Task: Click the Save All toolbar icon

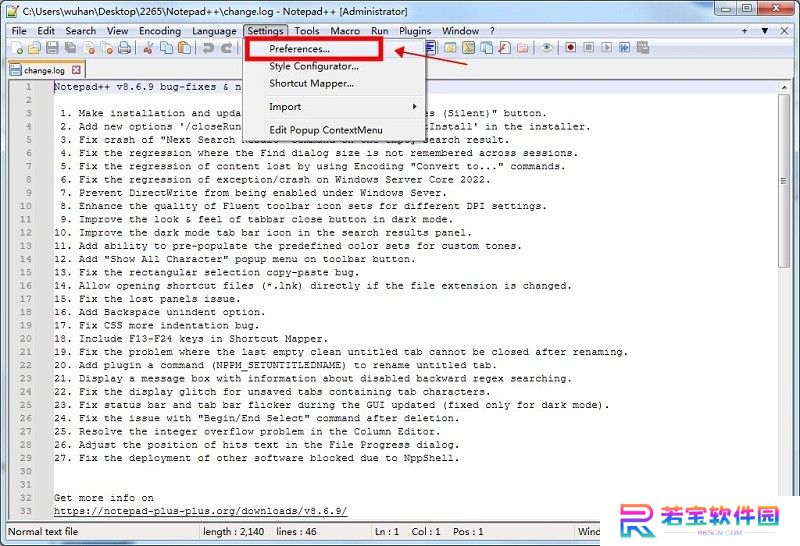Action: click(x=70, y=48)
